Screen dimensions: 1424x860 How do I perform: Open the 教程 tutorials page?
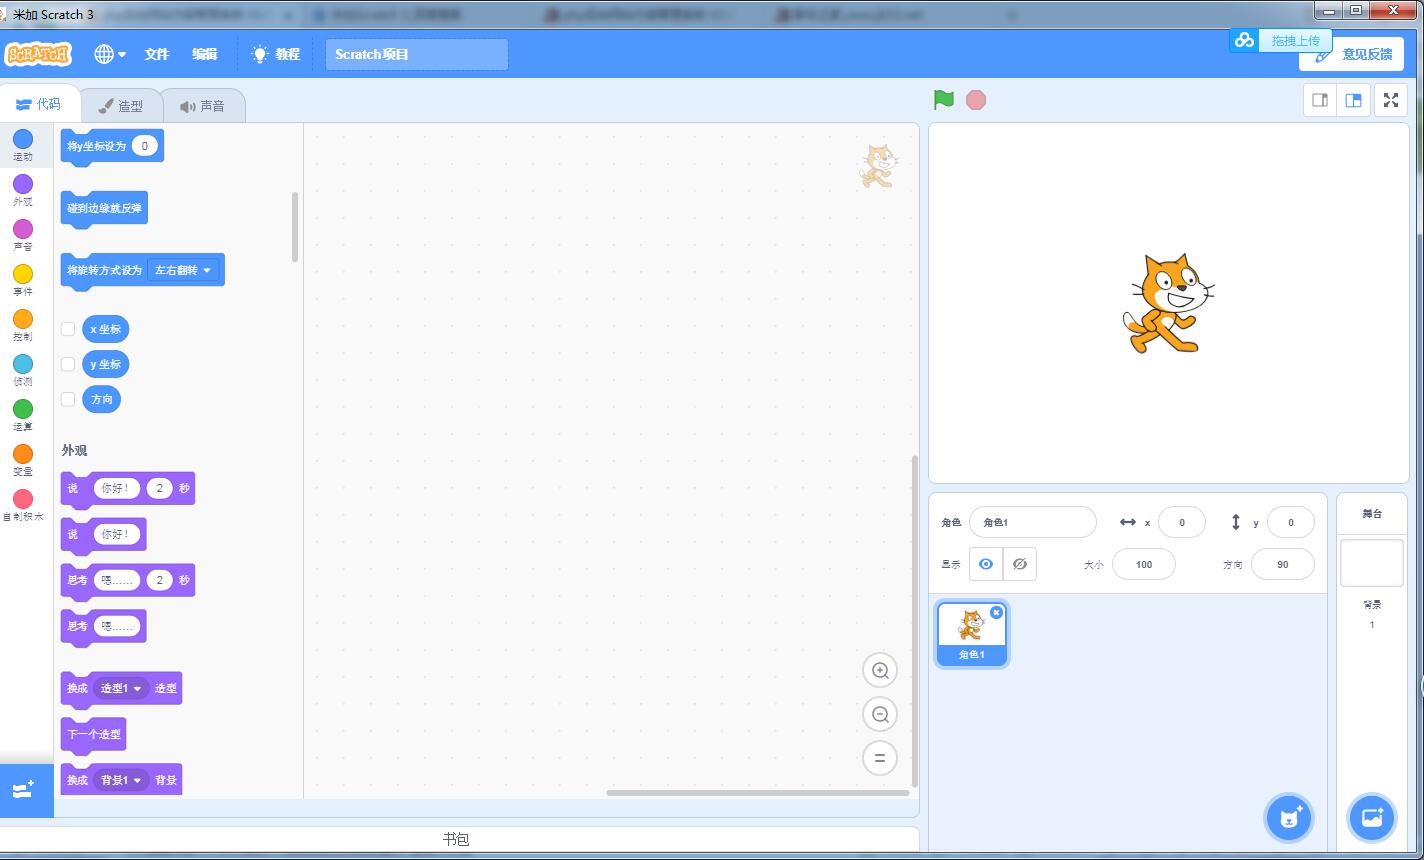[276, 54]
